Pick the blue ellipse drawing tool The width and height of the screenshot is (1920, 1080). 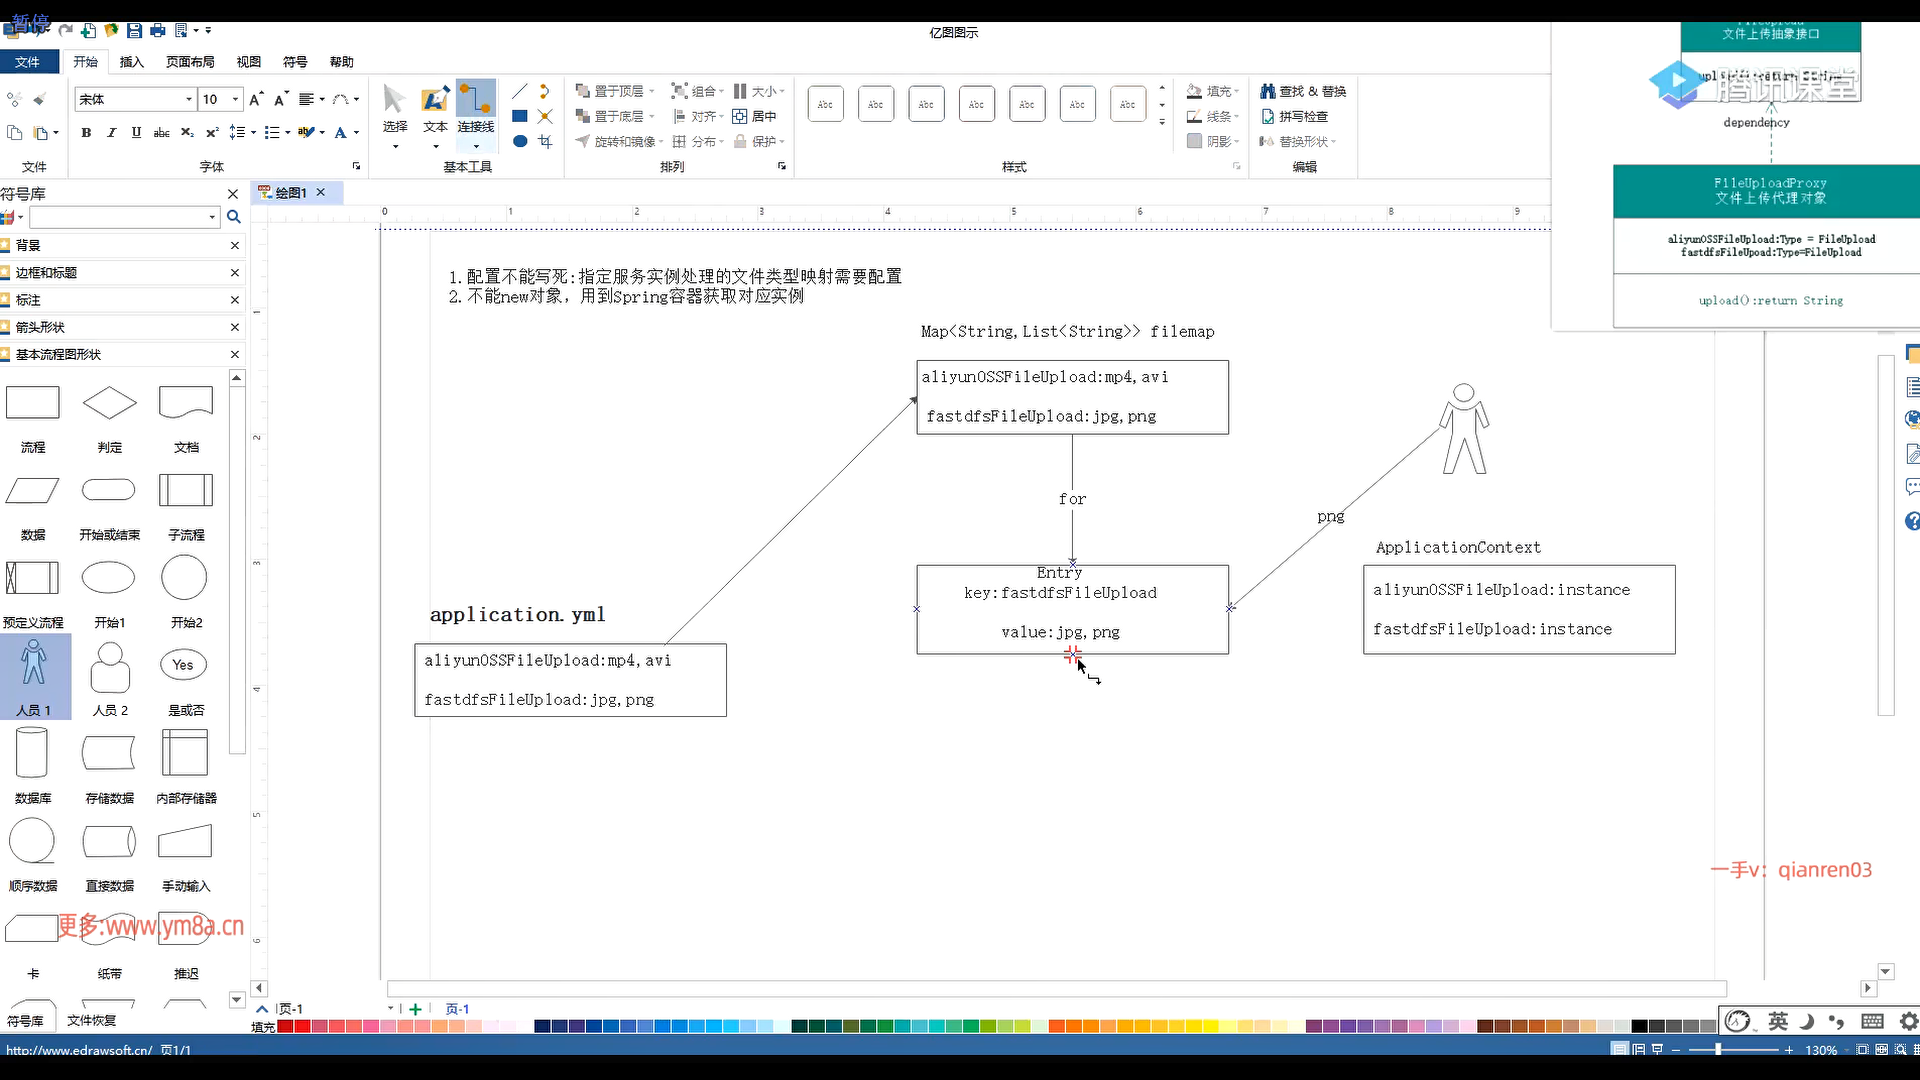click(x=520, y=142)
